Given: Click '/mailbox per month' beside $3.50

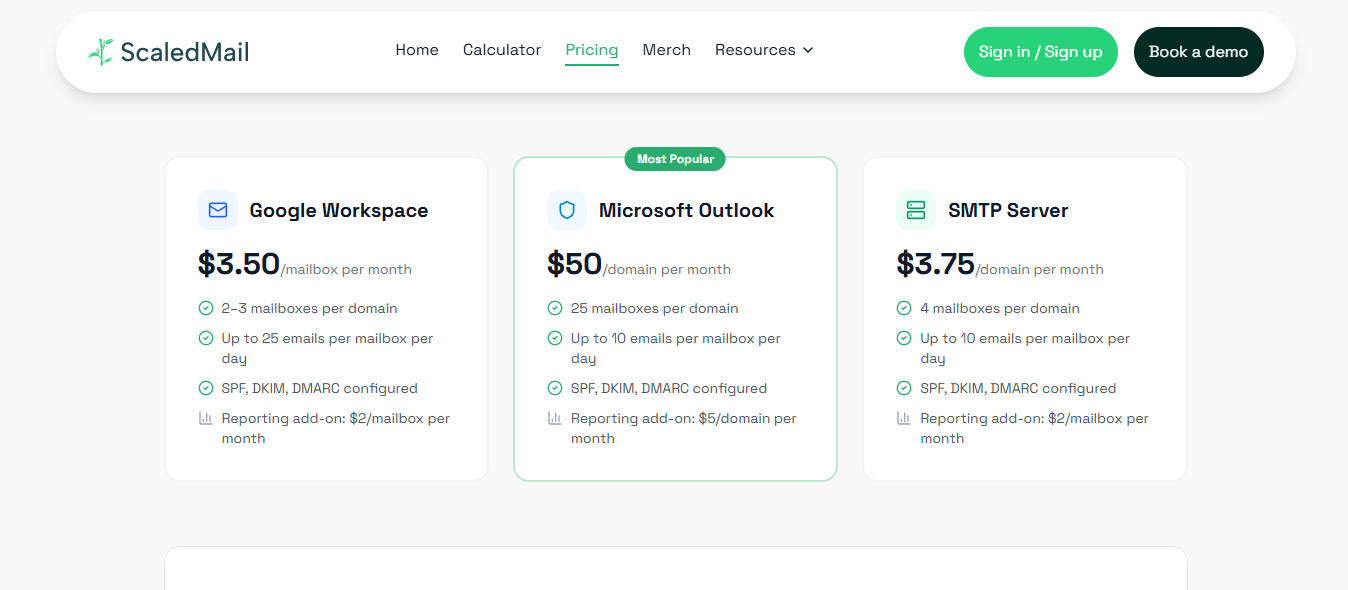Looking at the screenshot, I should [346, 269].
